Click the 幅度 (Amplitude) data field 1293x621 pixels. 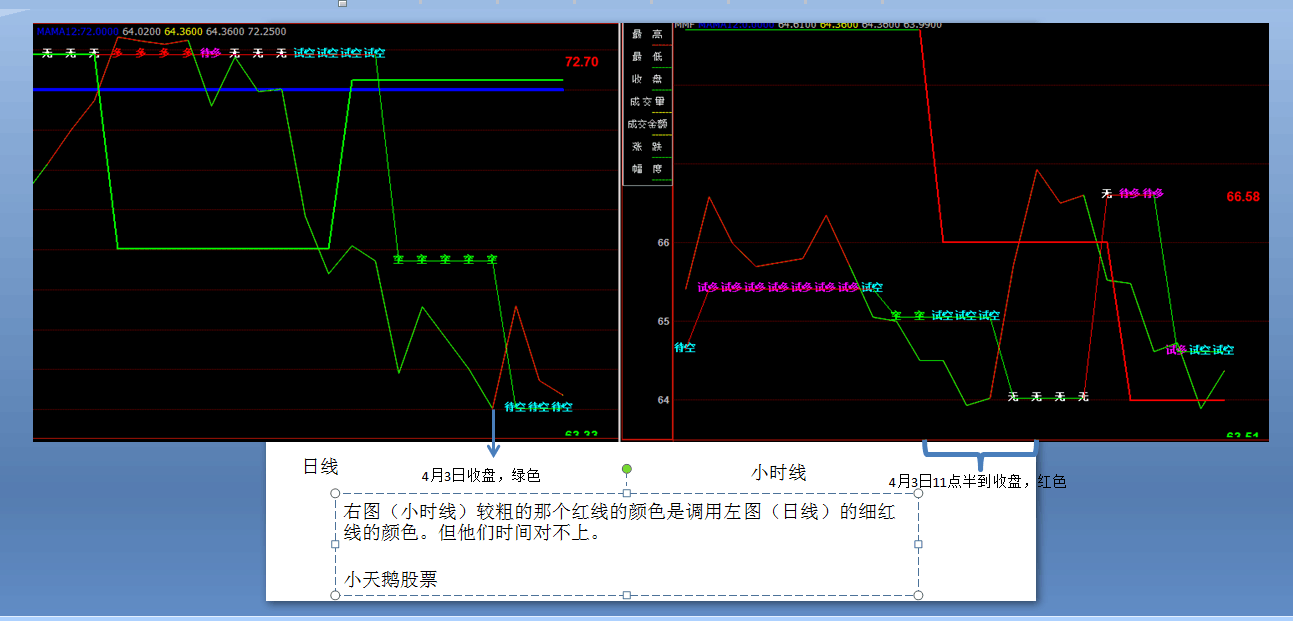point(648,168)
